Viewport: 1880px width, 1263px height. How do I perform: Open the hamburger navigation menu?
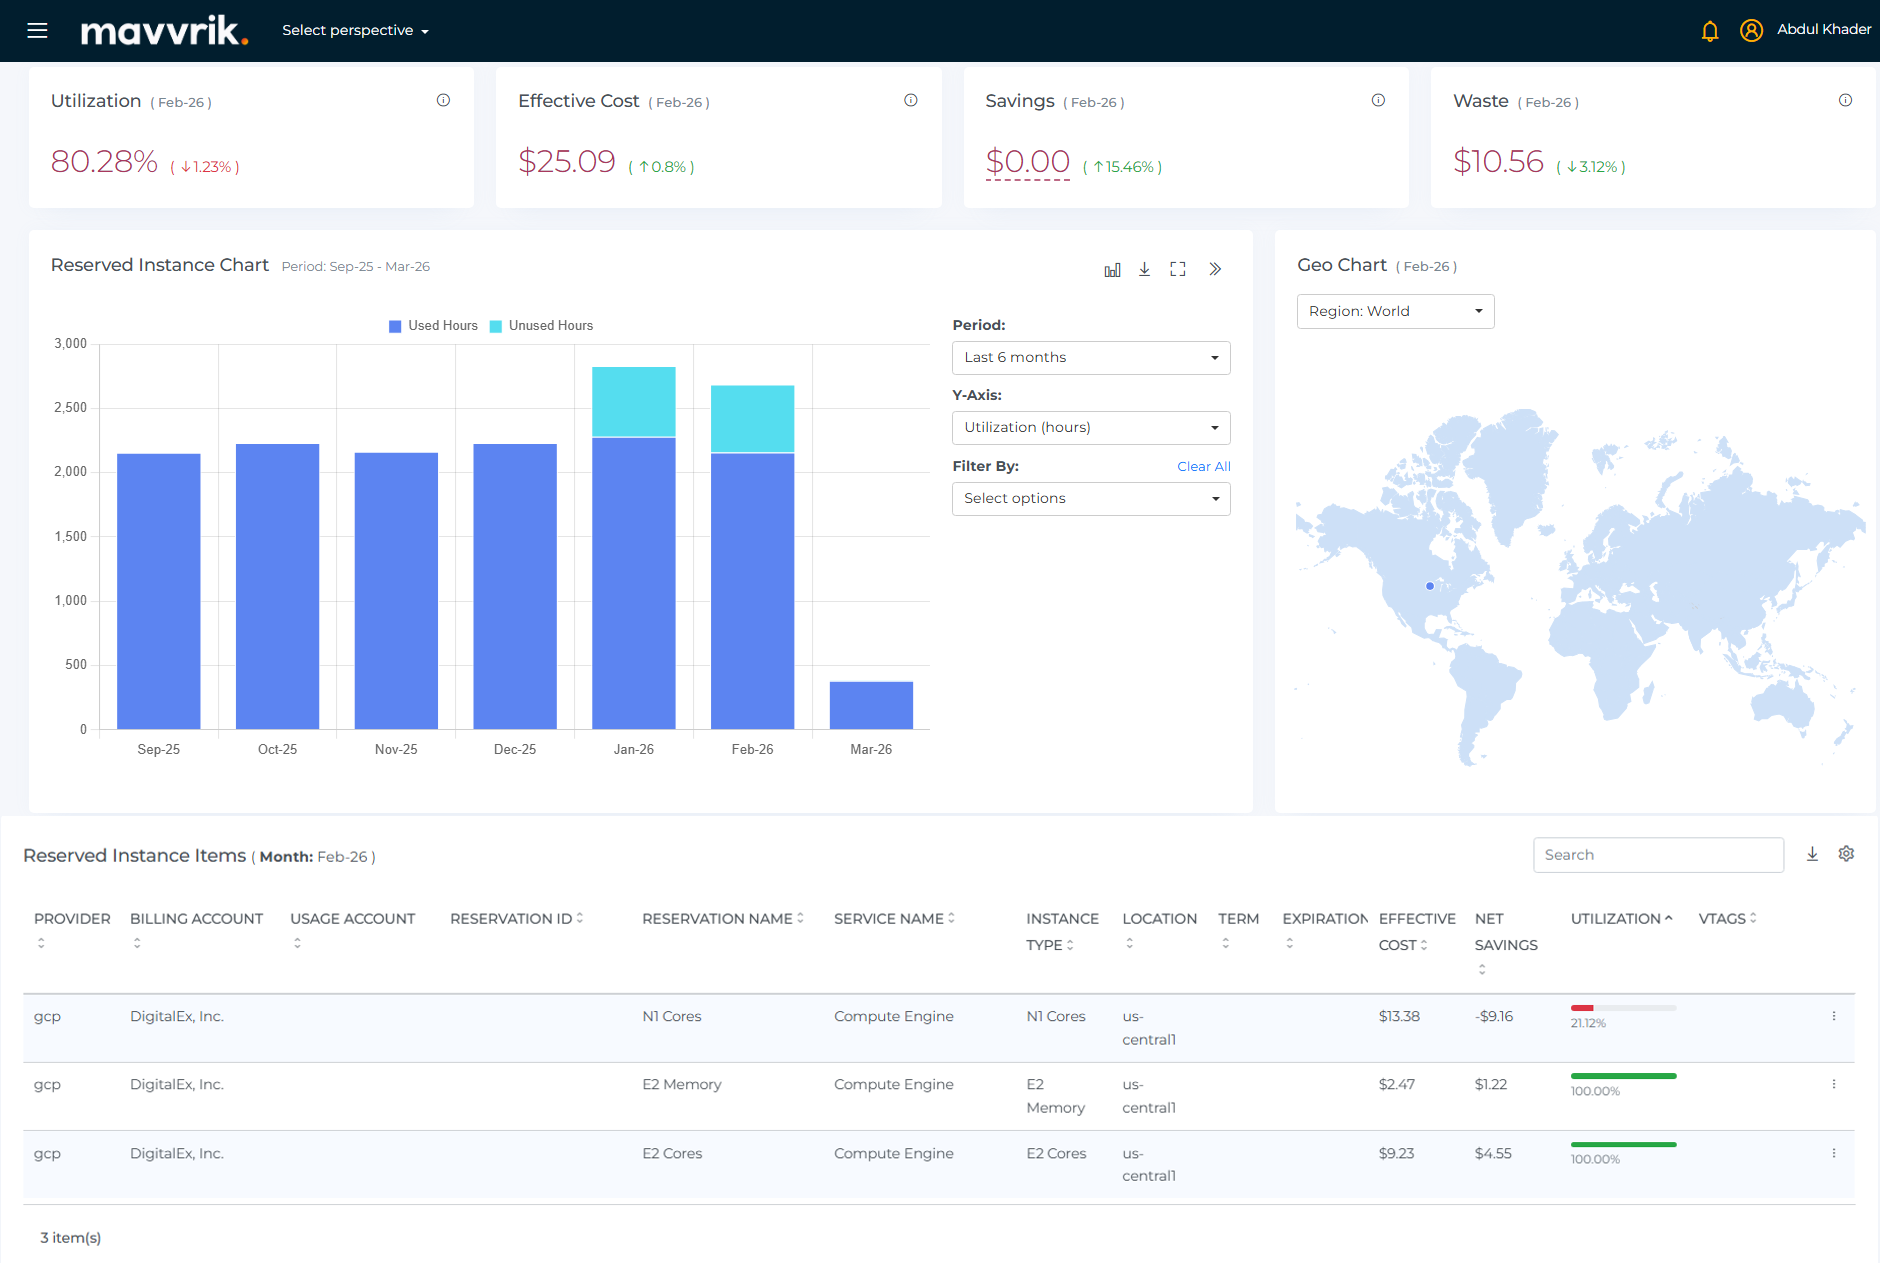point(37,31)
